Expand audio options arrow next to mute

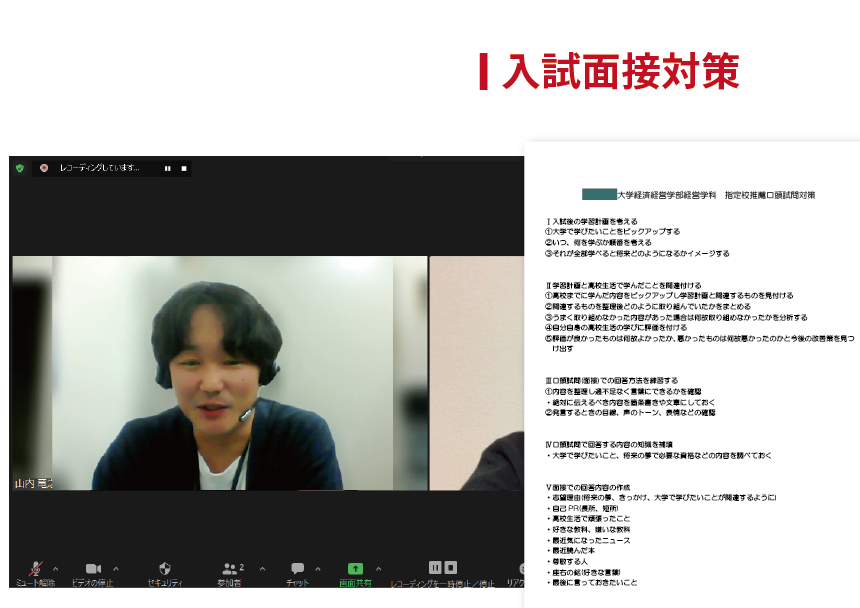55,568
